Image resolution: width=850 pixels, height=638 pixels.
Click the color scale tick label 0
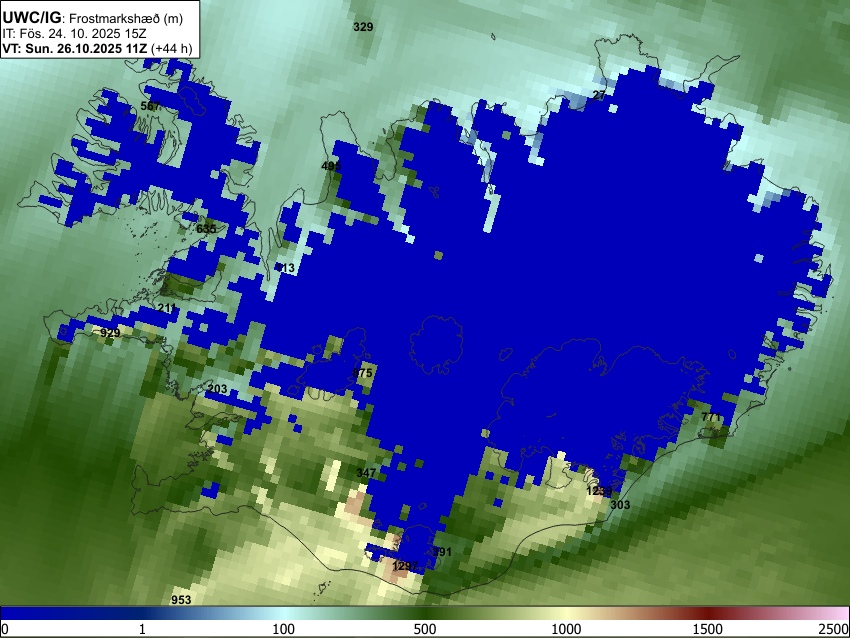pos(5,629)
